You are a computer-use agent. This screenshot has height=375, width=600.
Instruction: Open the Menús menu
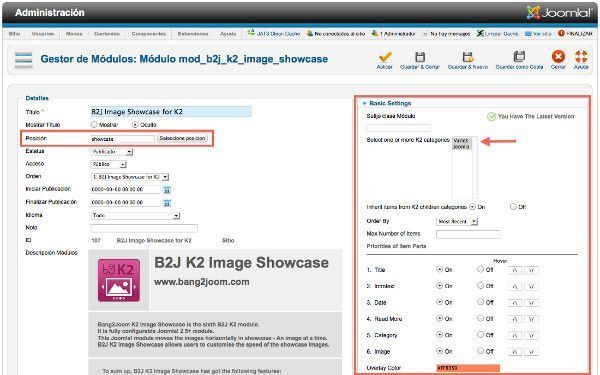(74, 34)
